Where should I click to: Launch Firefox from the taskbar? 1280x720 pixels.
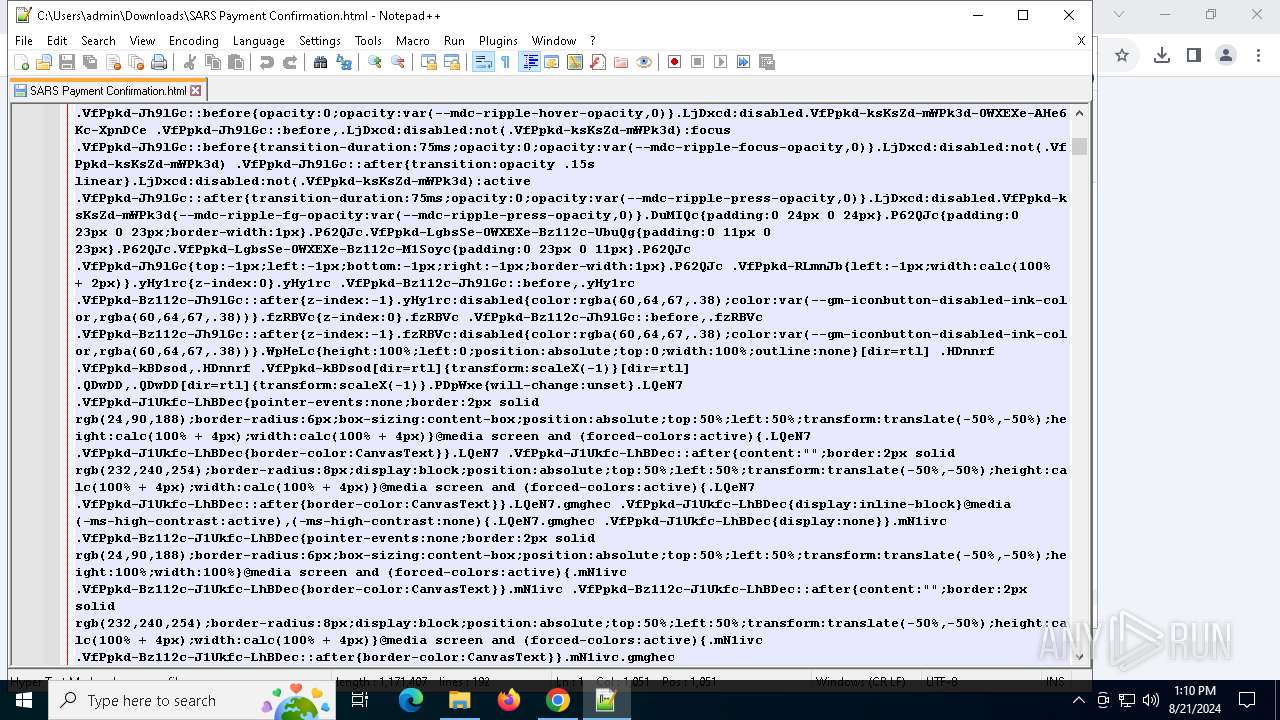[509, 700]
